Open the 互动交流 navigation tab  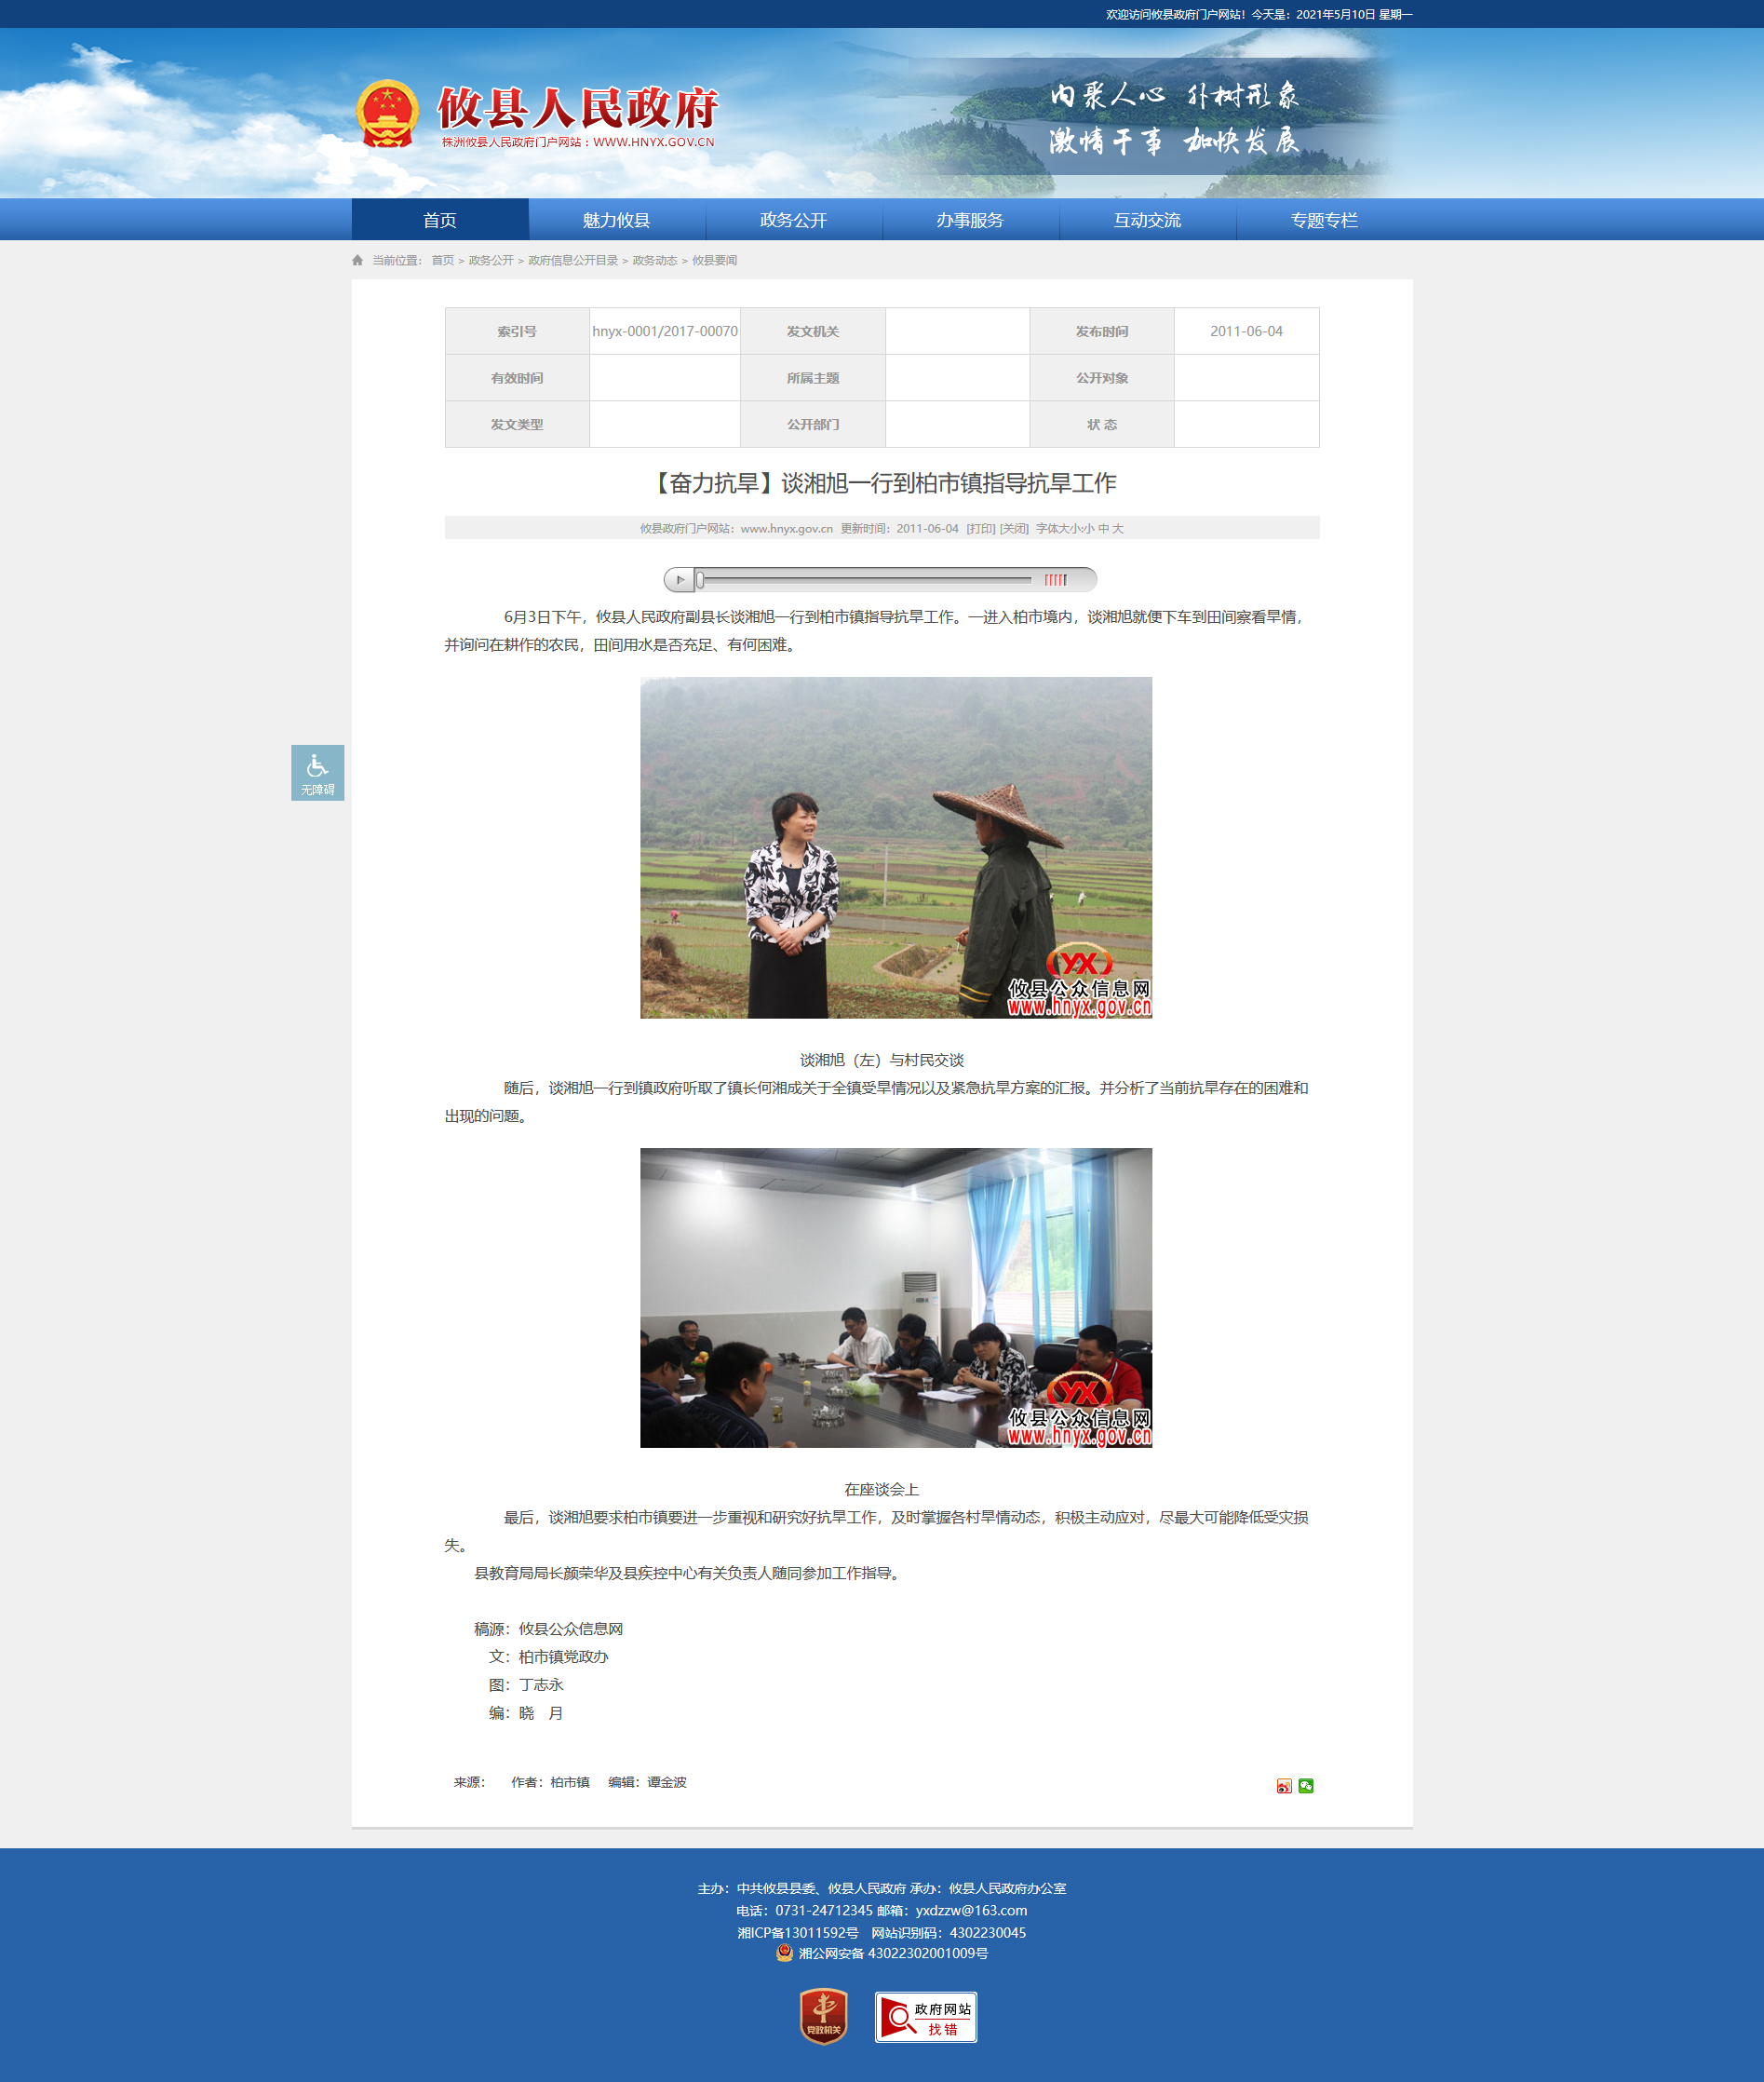tap(1148, 220)
